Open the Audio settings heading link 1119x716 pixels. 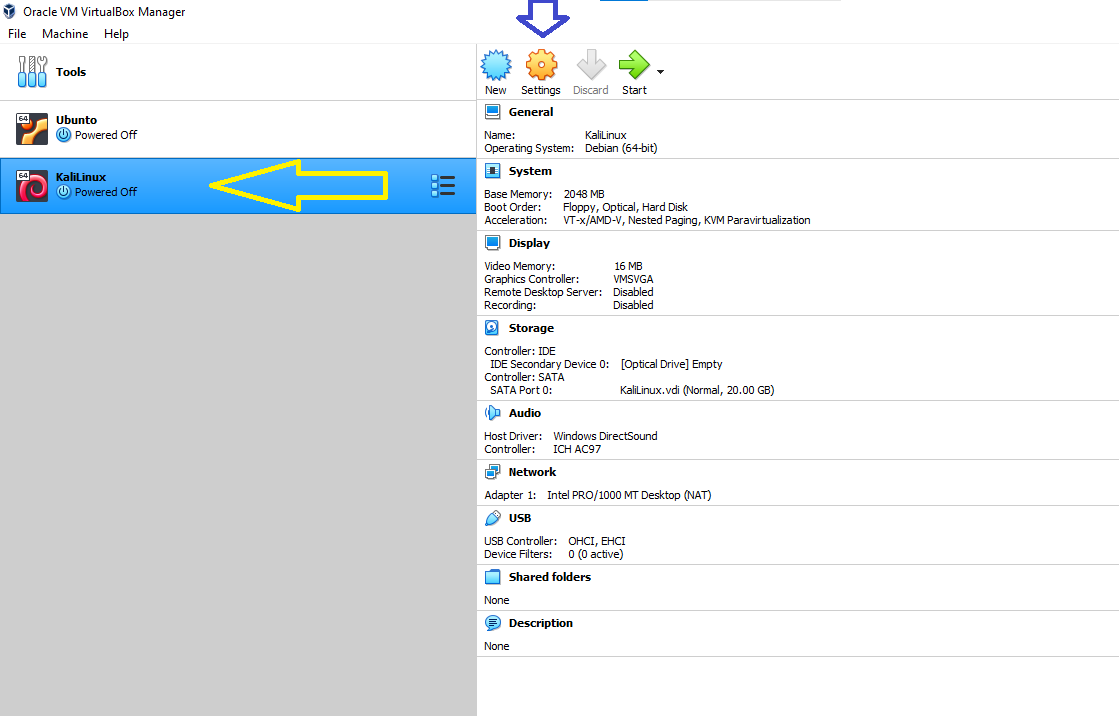[x=525, y=413]
